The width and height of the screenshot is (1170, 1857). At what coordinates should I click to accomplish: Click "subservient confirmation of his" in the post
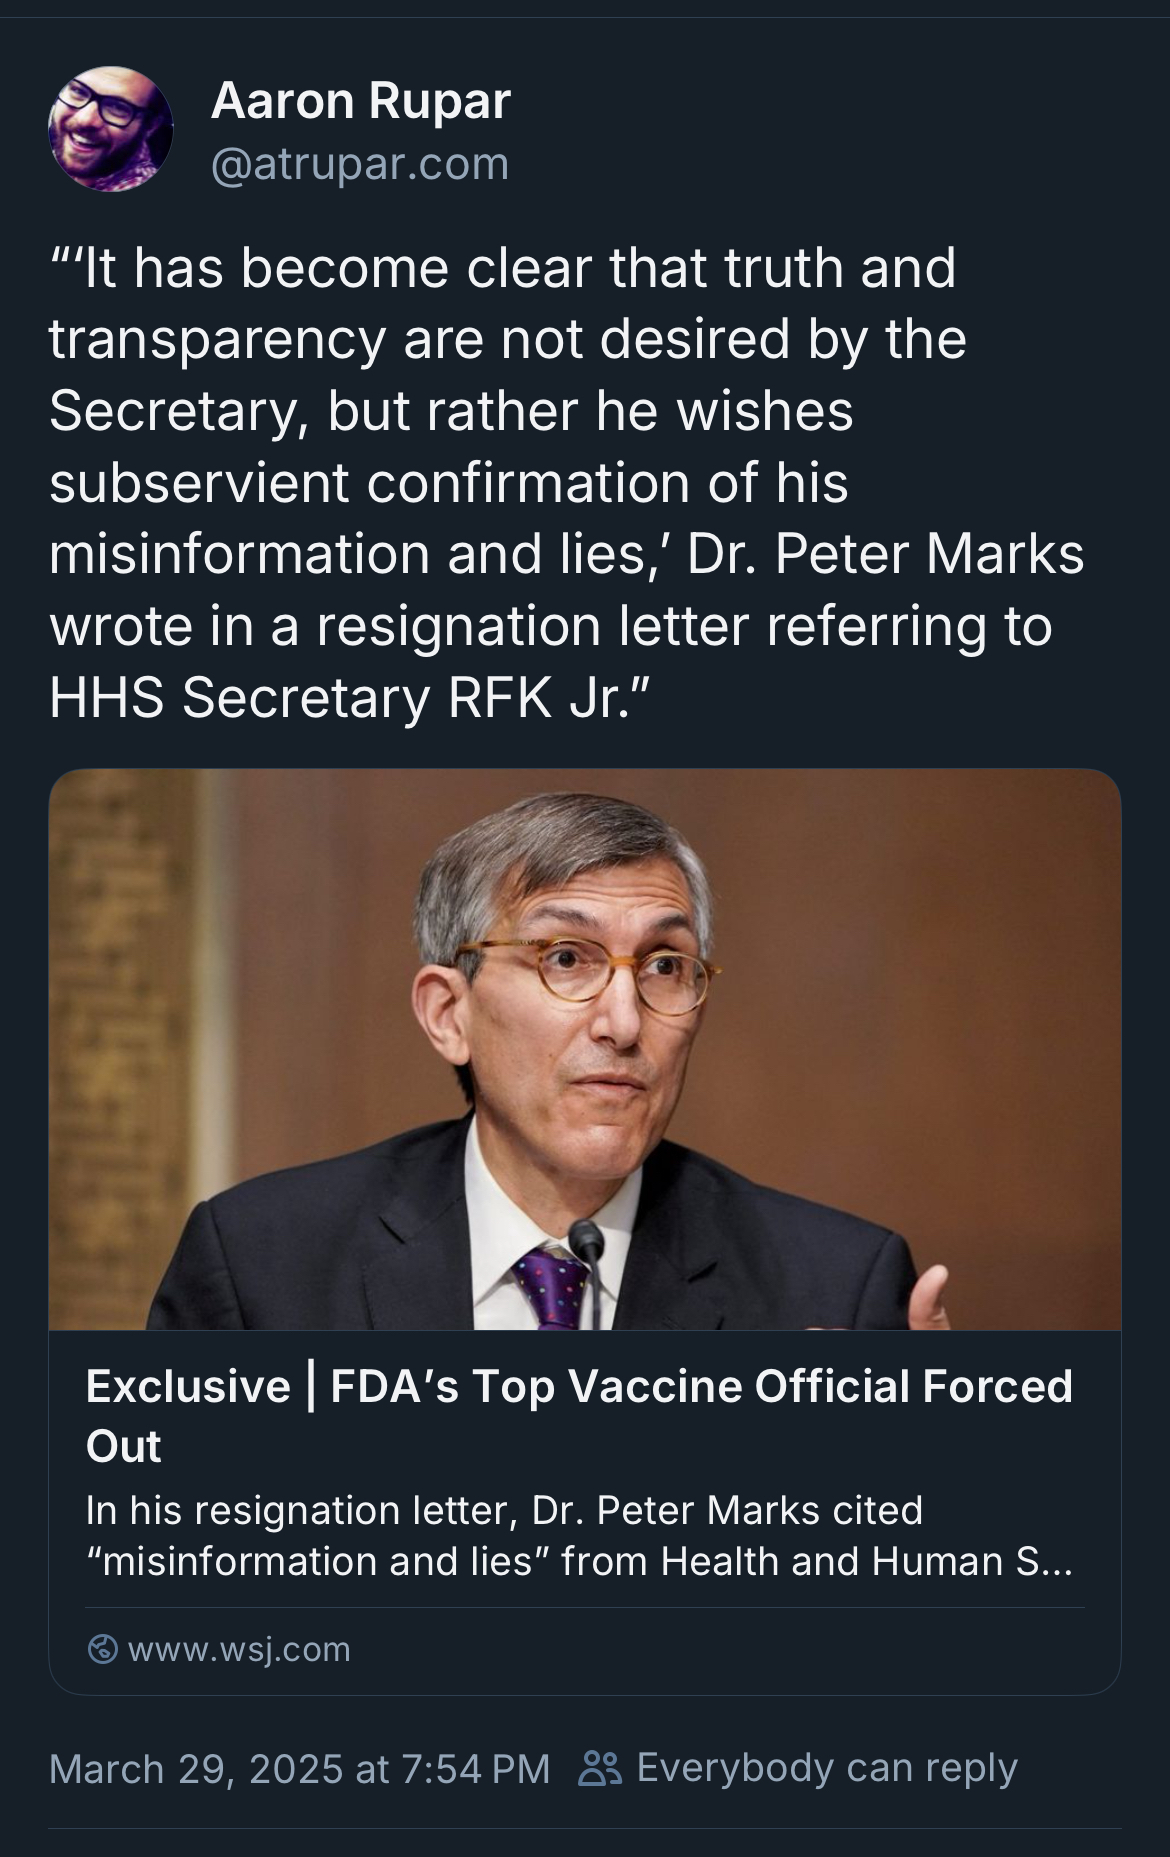(x=448, y=482)
